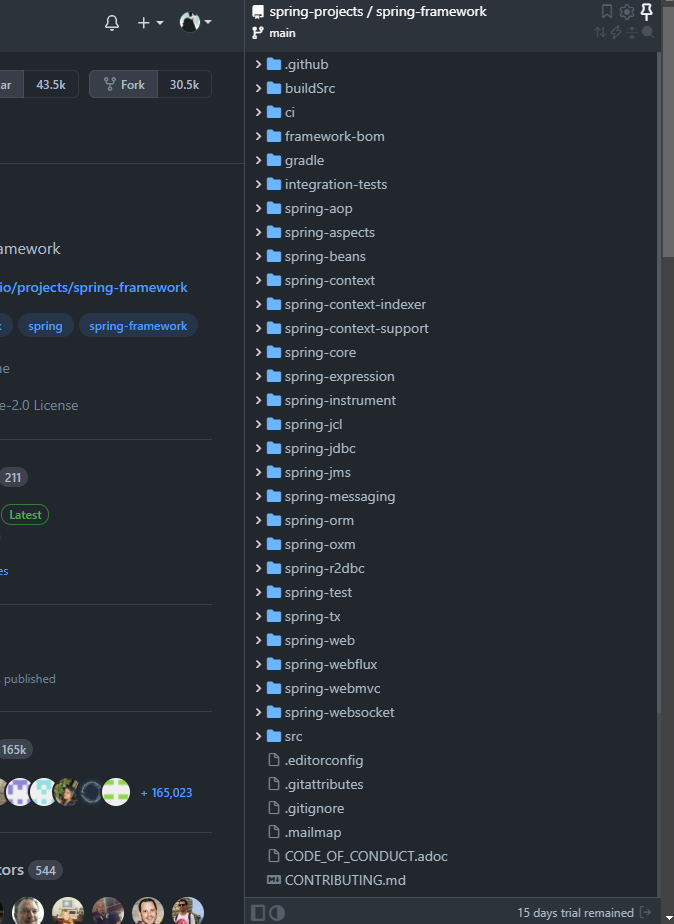Select the spring-jcl folder name
This screenshot has height=924, width=674.
tap(313, 424)
